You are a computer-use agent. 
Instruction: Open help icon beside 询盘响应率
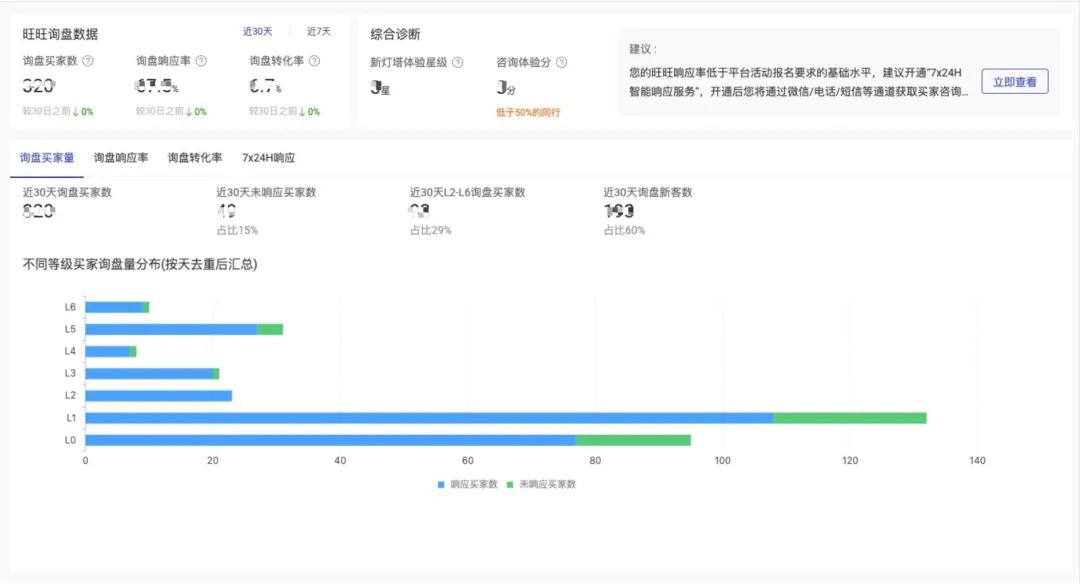point(201,61)
